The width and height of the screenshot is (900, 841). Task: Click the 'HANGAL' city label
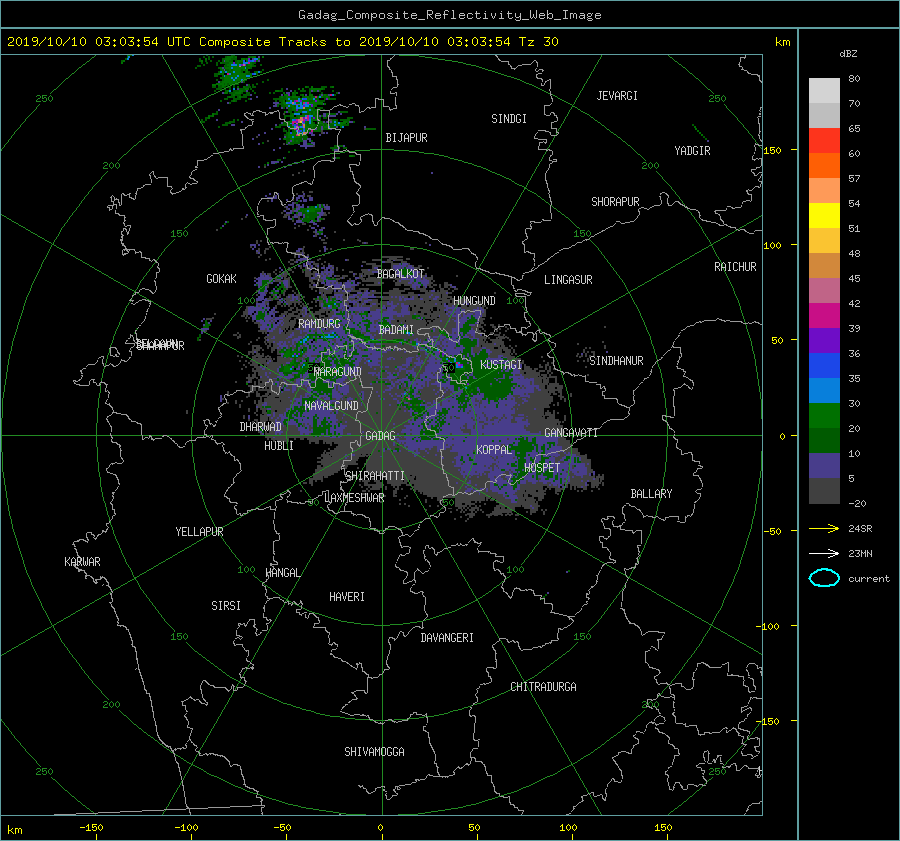tap(282, 573)
